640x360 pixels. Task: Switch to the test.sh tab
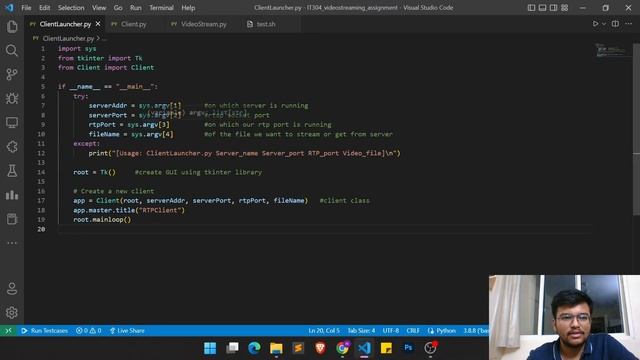[266, 24]
